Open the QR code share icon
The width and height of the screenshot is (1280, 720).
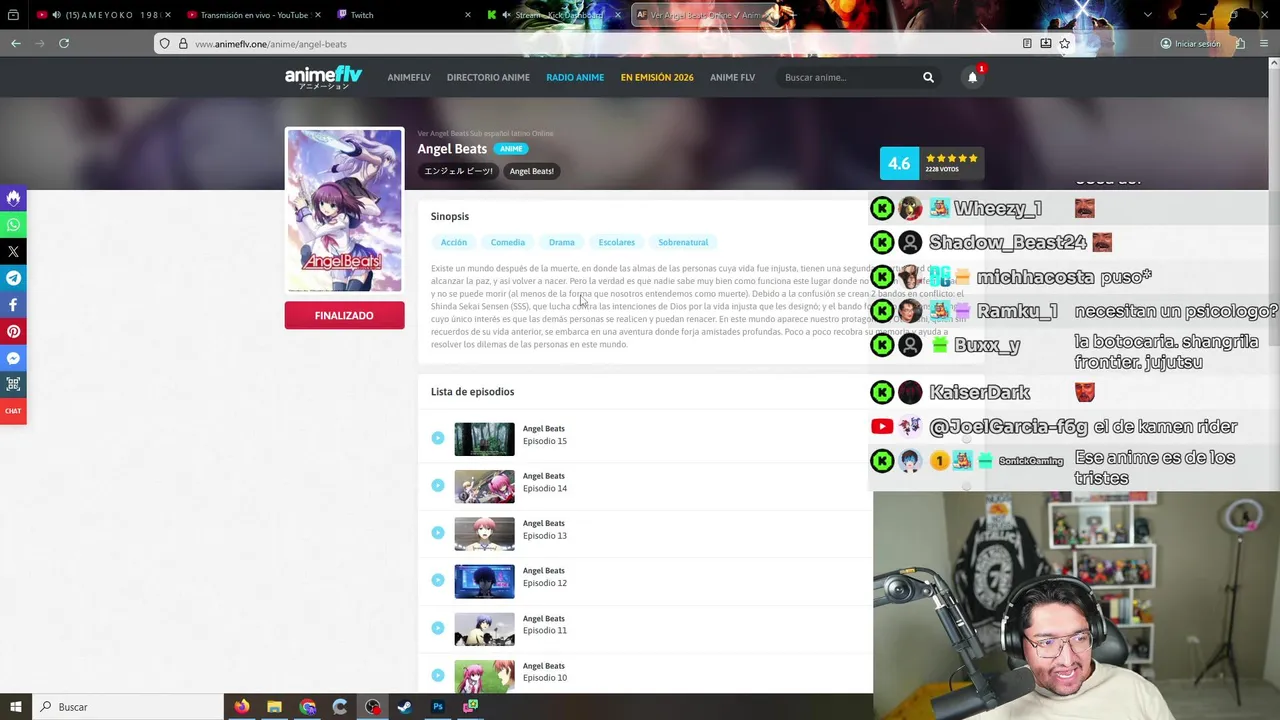(x=13, y=384)
